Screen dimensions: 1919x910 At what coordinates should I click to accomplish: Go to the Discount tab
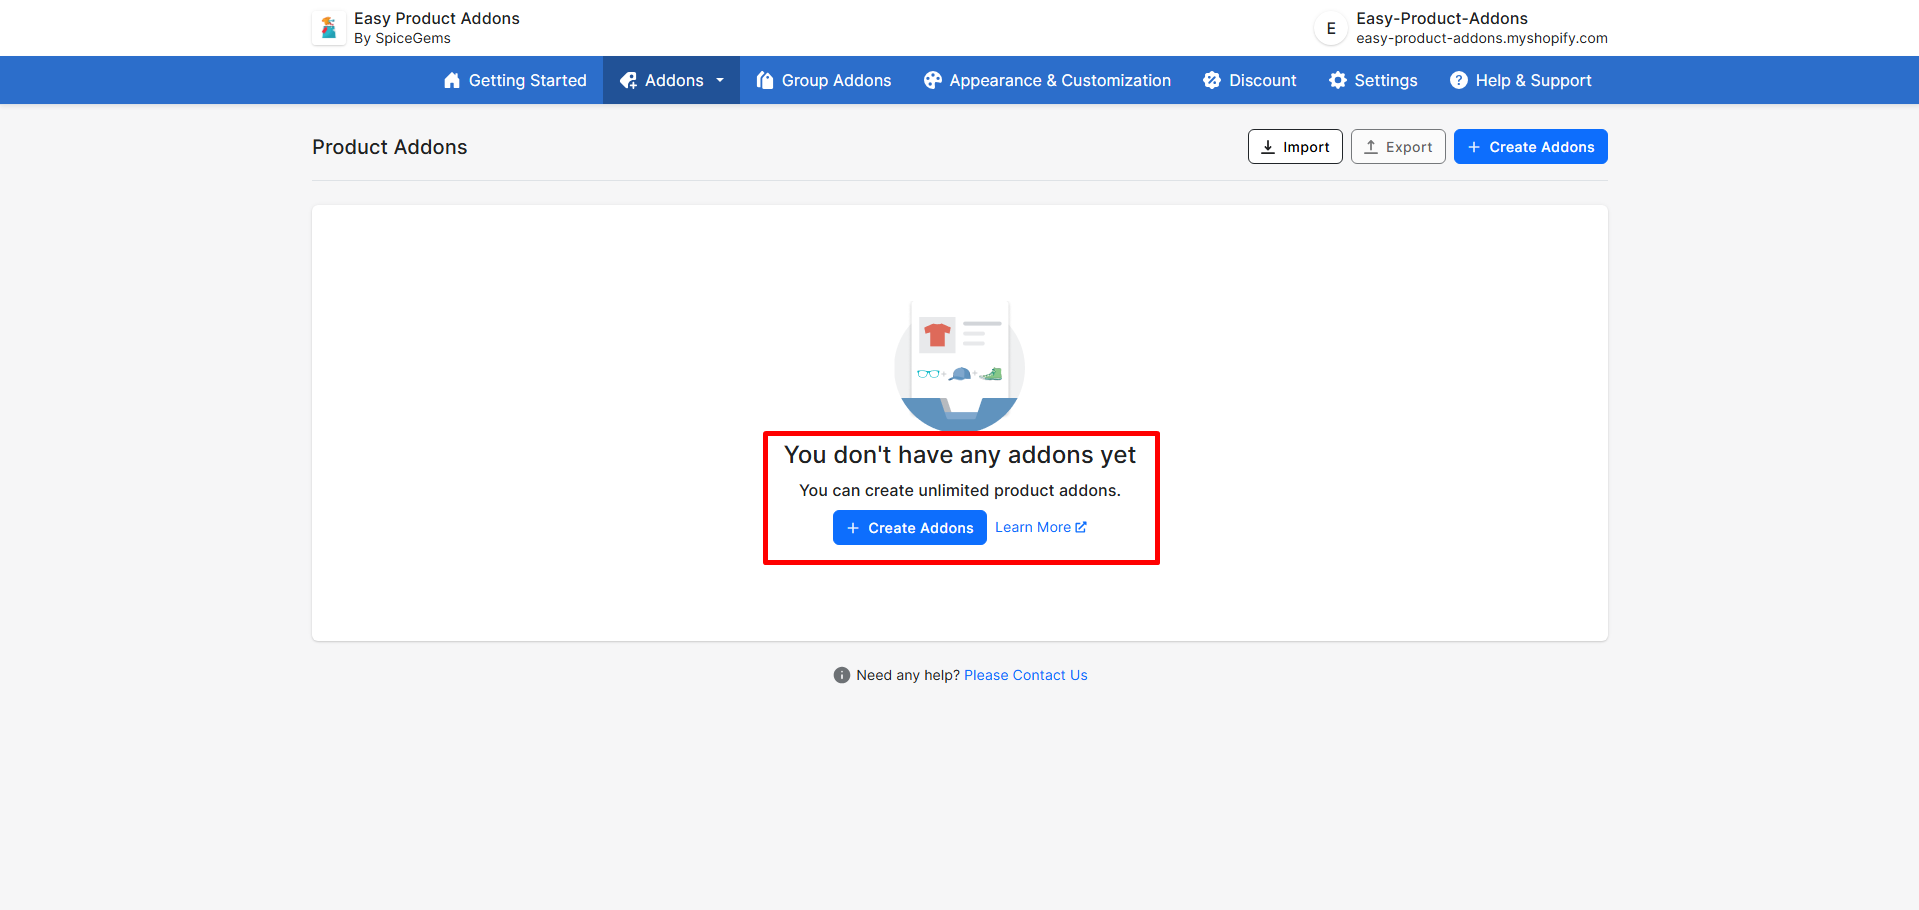pyautogui.click(x=1262, y=81)
